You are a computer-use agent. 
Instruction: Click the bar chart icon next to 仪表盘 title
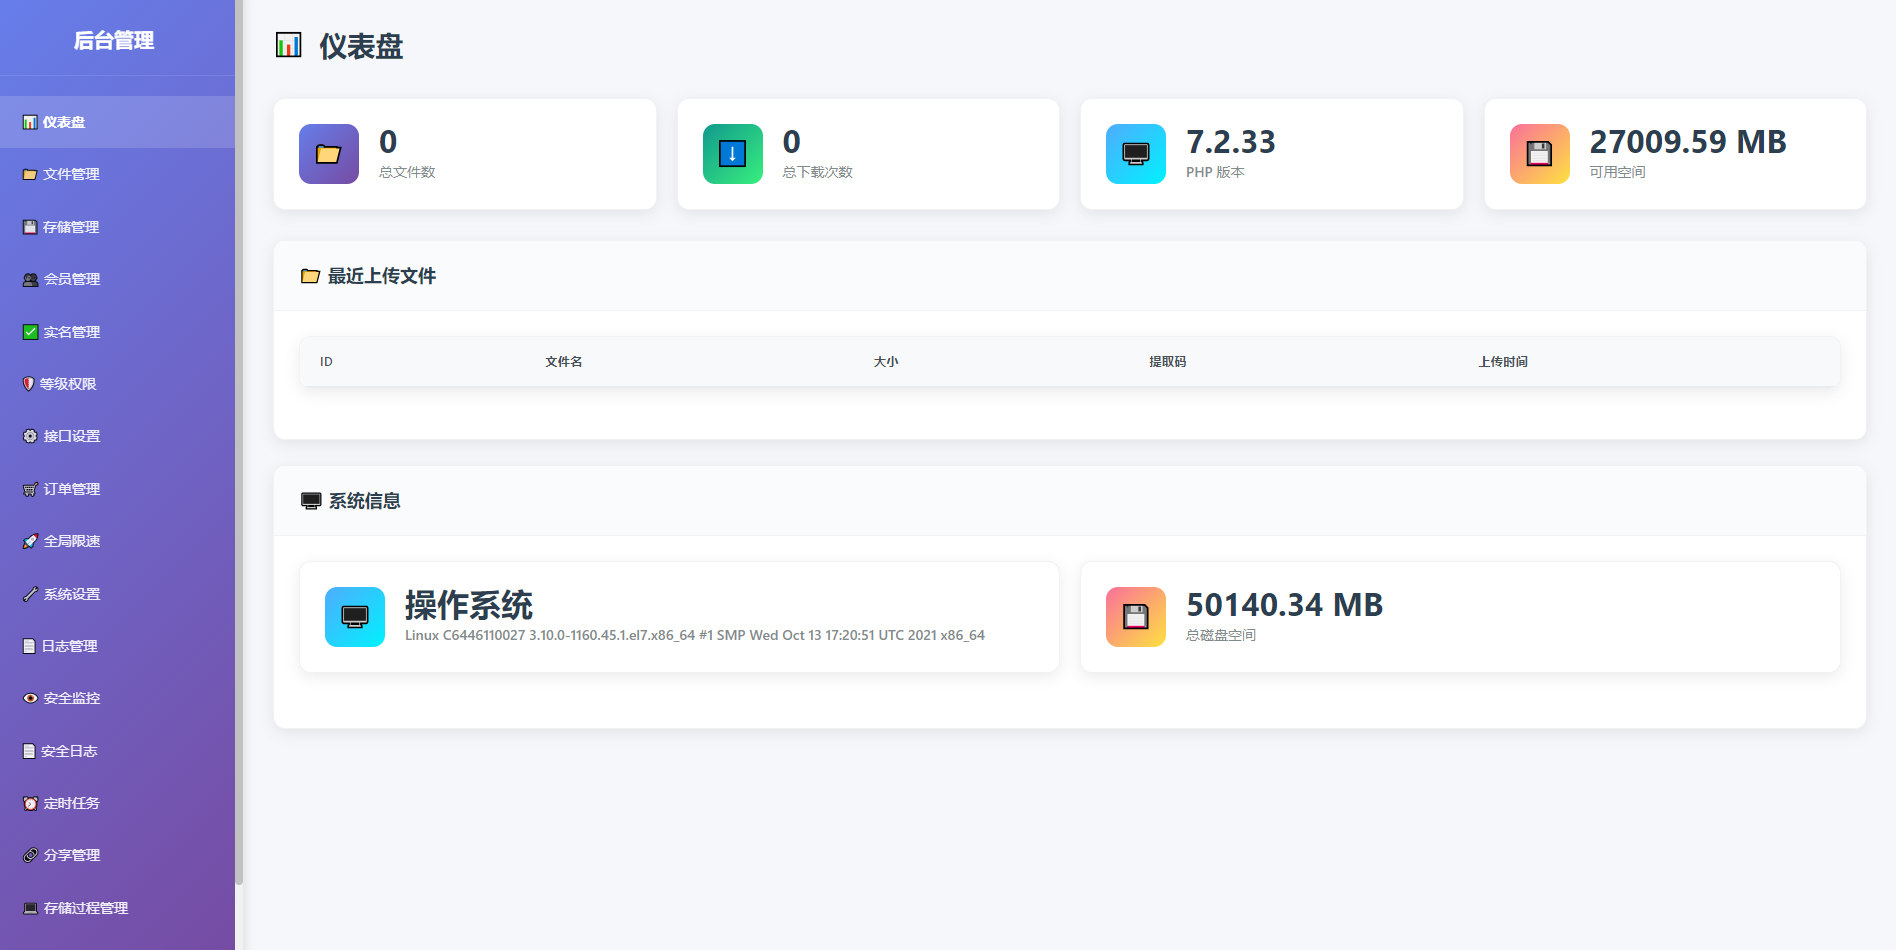(288, 46)
